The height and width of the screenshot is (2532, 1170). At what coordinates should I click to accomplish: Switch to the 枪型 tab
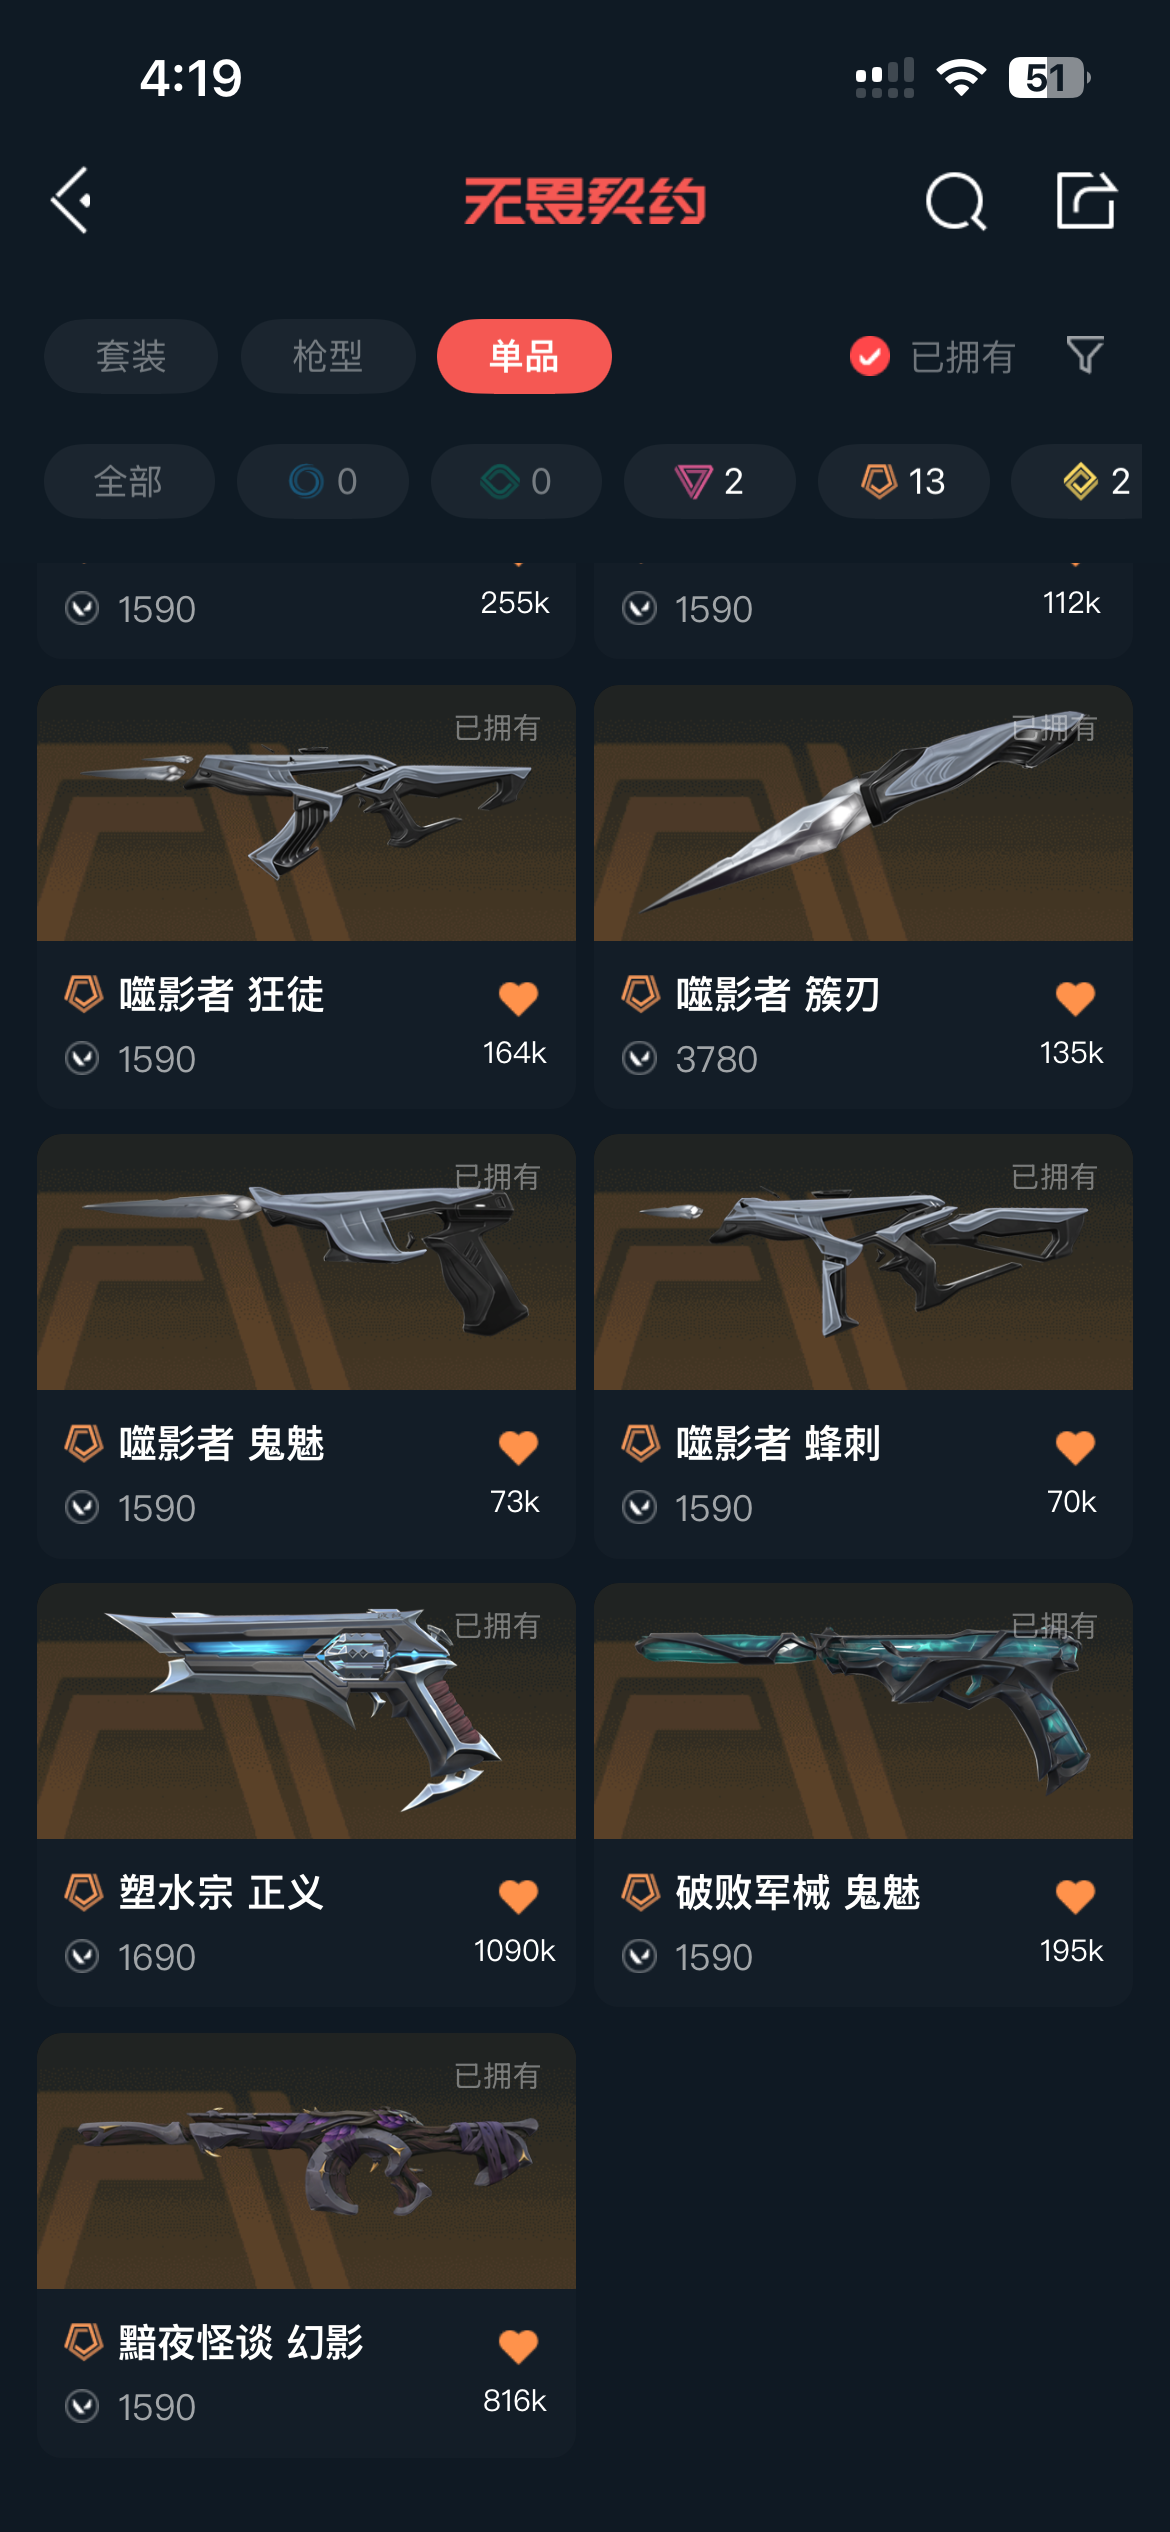(x=328, y=356)
